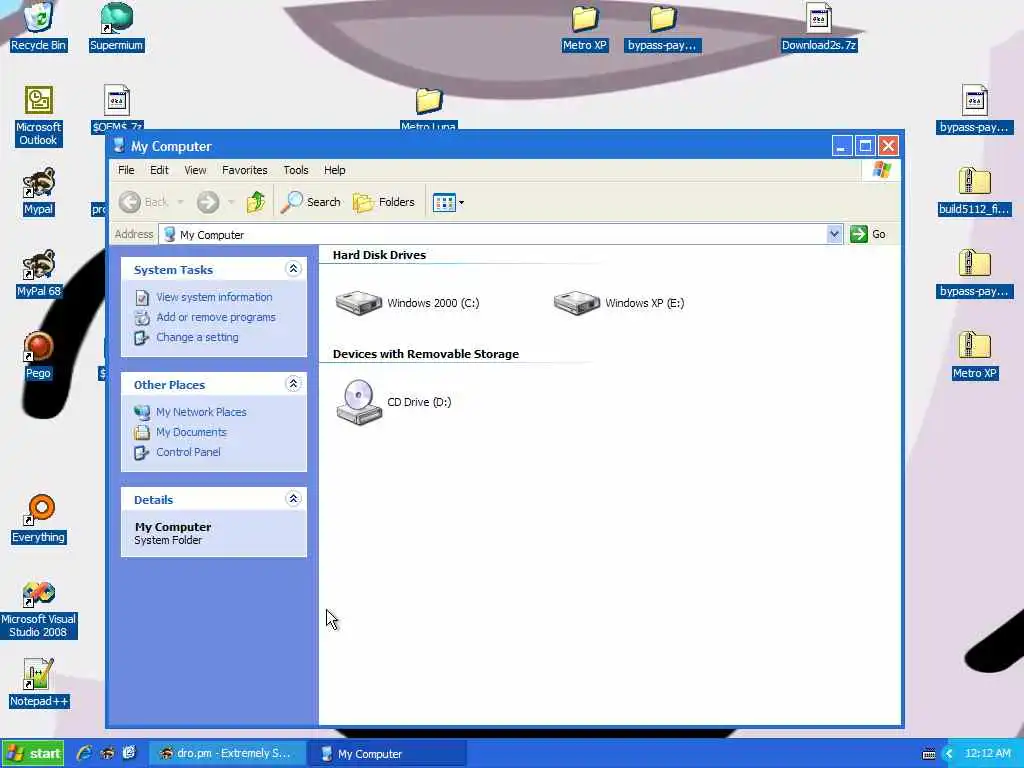Open the Help menu
Image resolution: width=1024 pixels, height=768 pixels.
coord(334,170)
